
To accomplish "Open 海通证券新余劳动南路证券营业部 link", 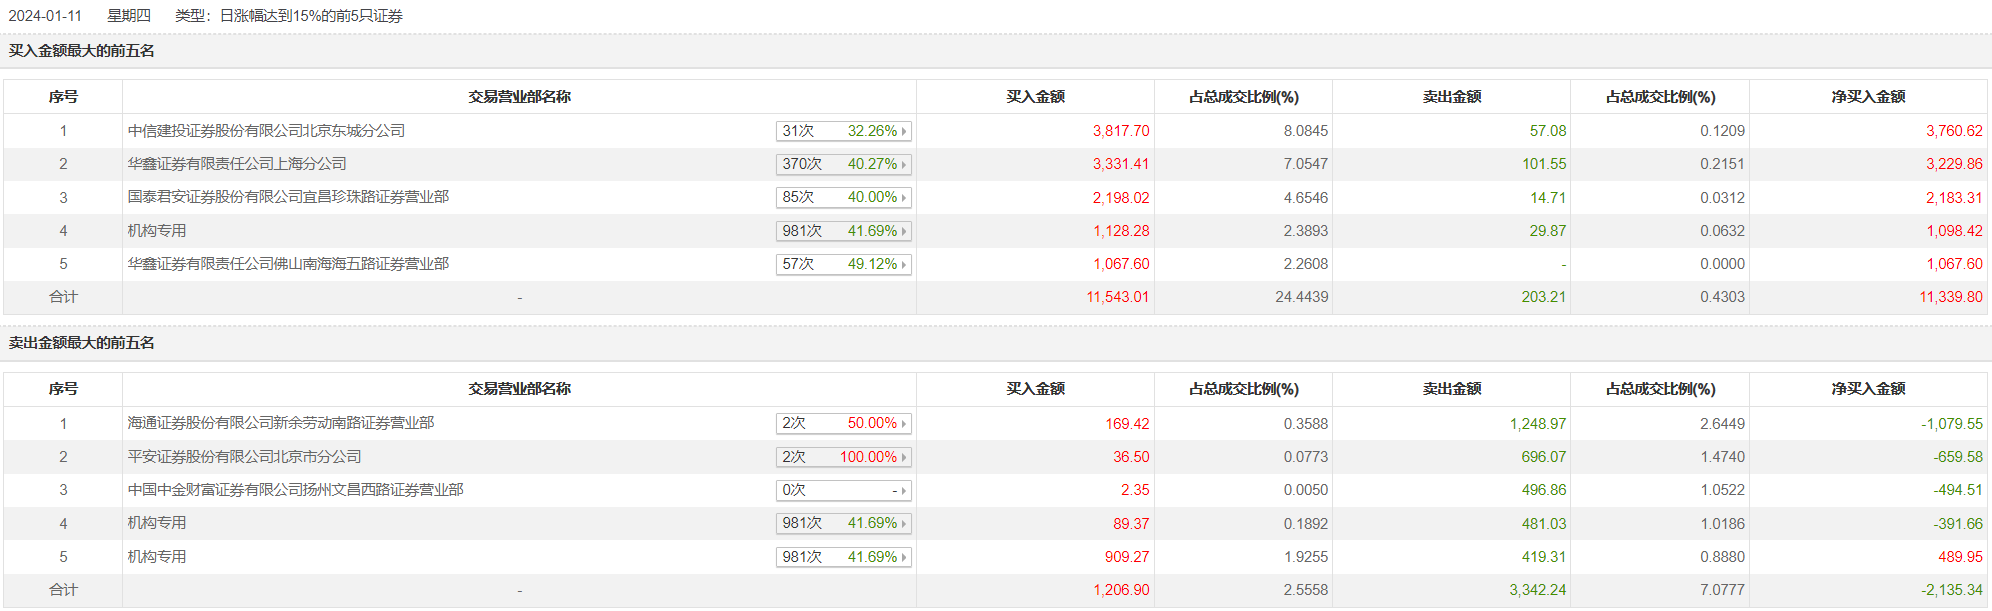I will tap(281, 423).
